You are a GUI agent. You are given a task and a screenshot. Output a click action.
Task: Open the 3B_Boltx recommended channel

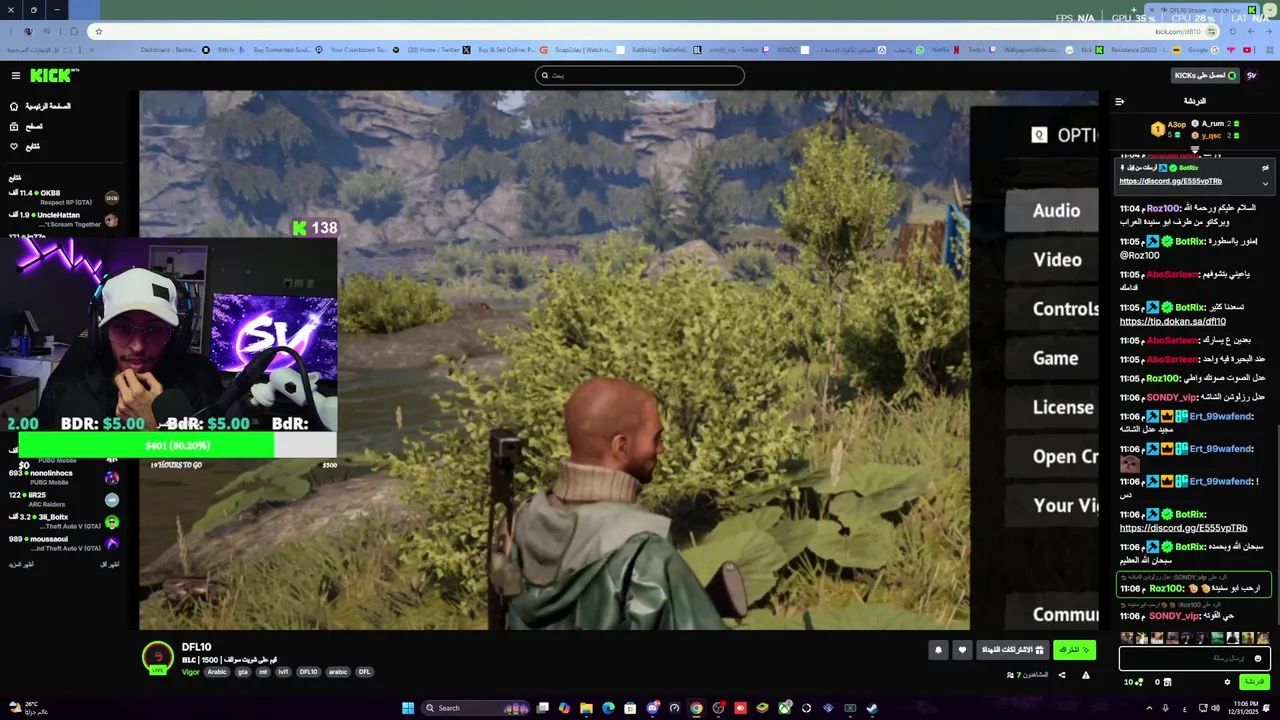point(64,521)
